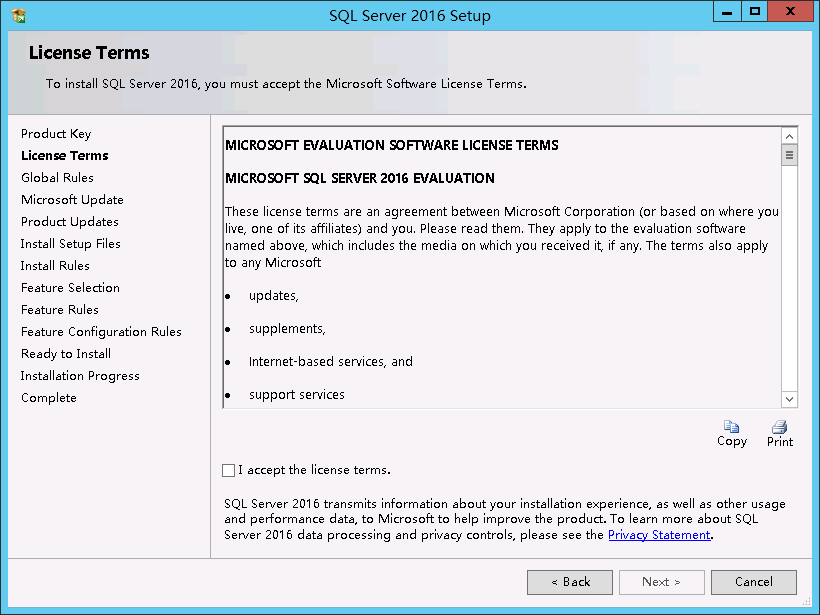
Task: Select the Install Setup Files step
Action: point(71,244)
